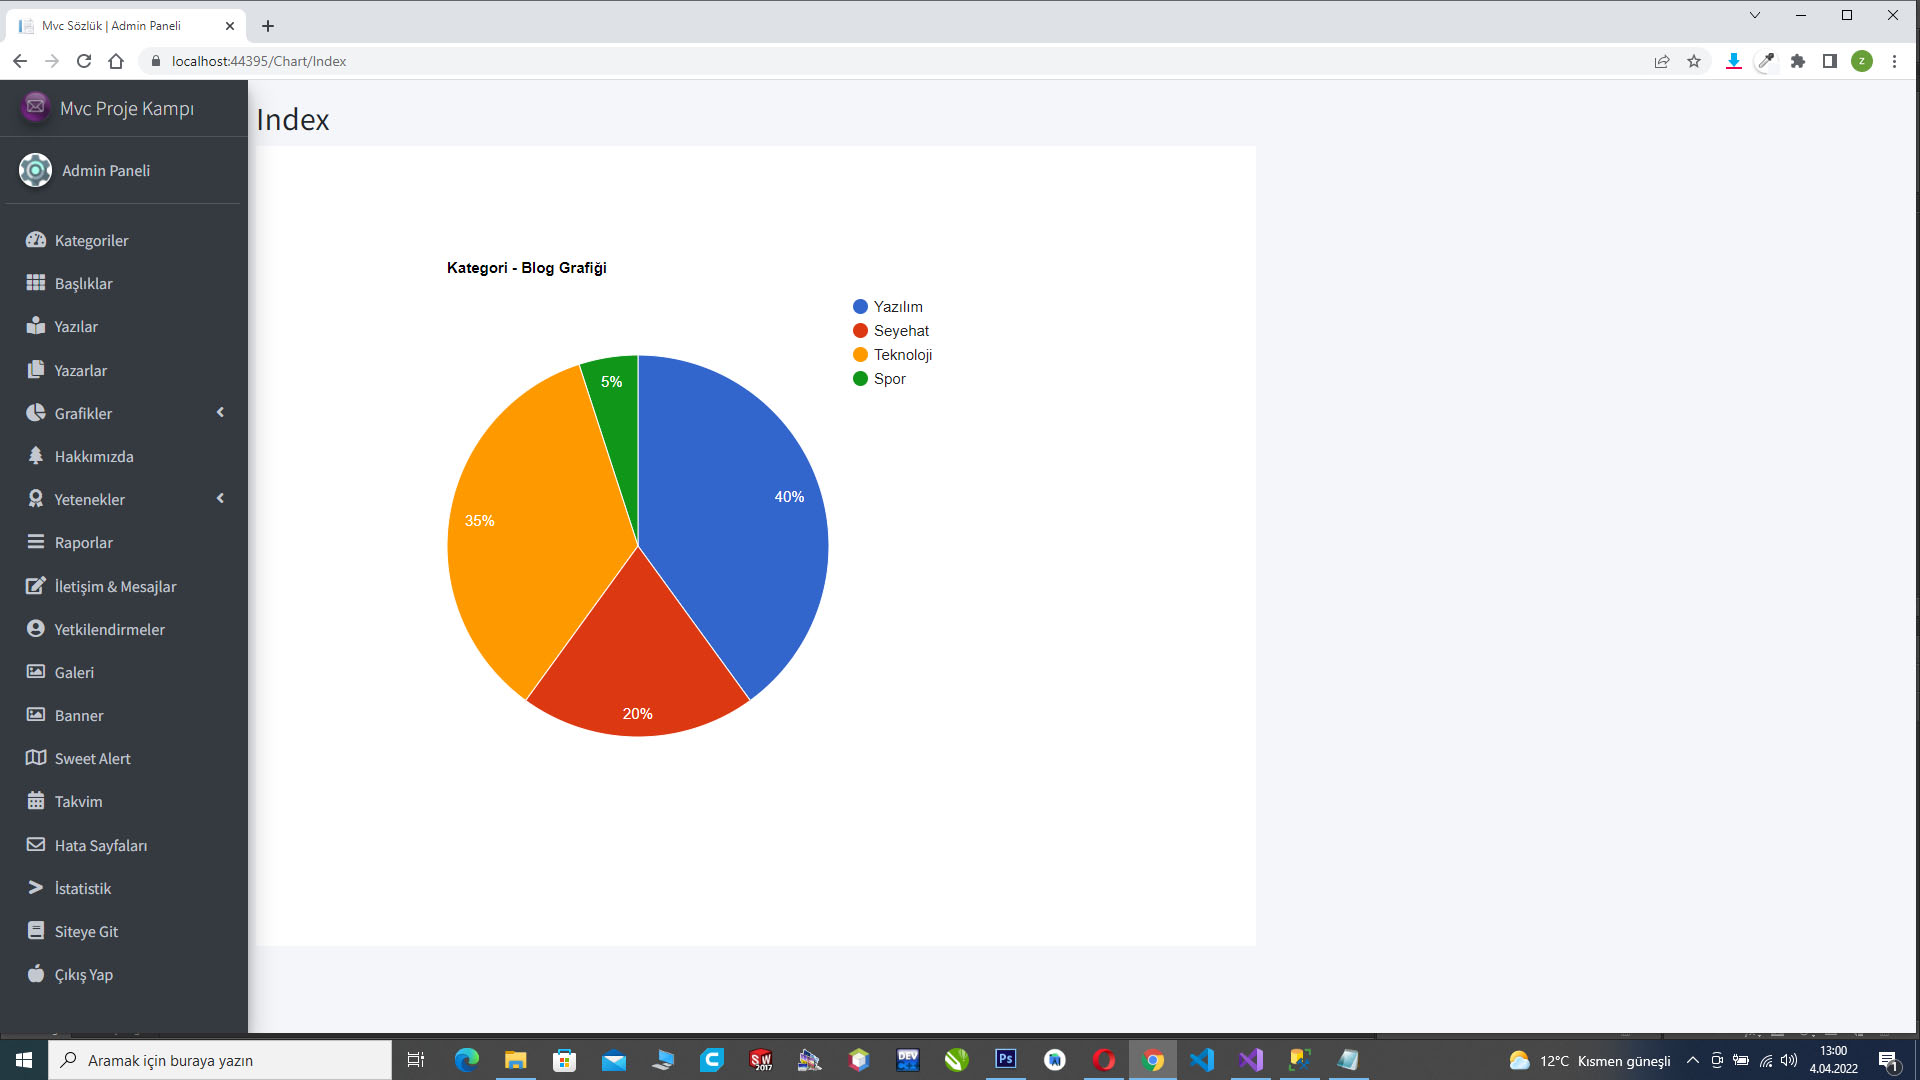Select Takvim menu item
Screen dimensions: 1920x1080
(x=124, y=801)
